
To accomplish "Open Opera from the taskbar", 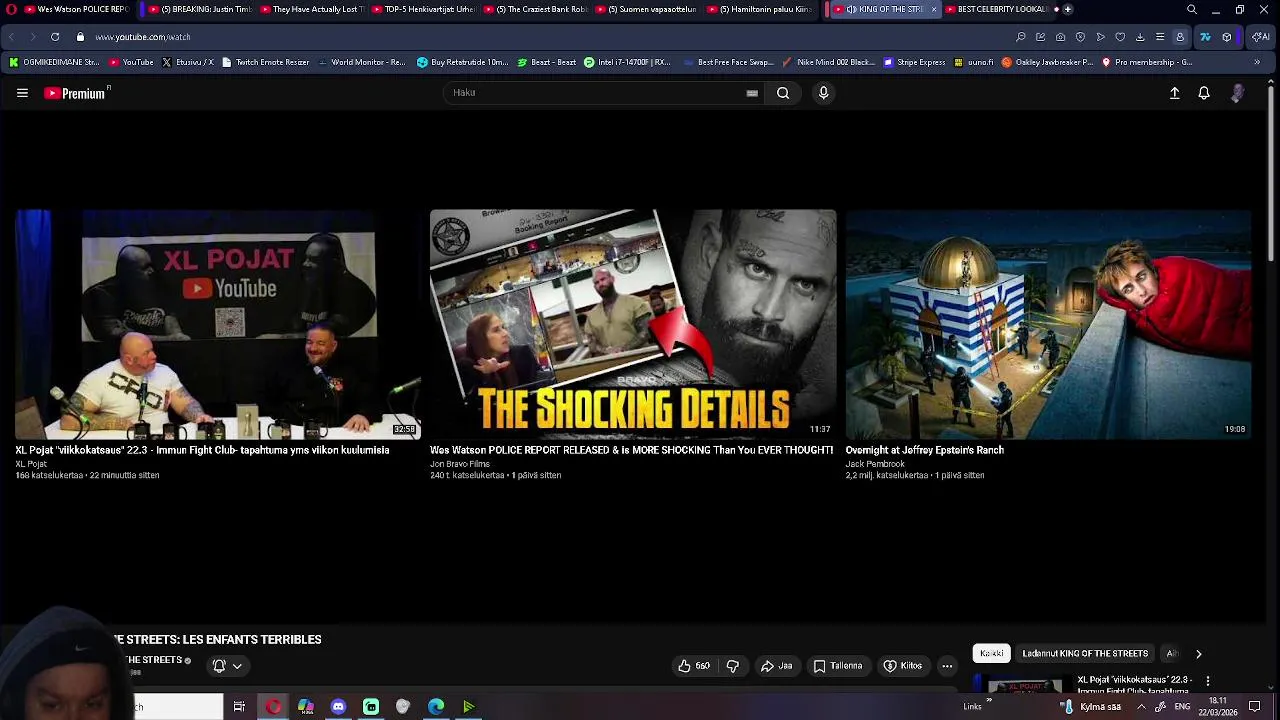I will click(273, 707).
